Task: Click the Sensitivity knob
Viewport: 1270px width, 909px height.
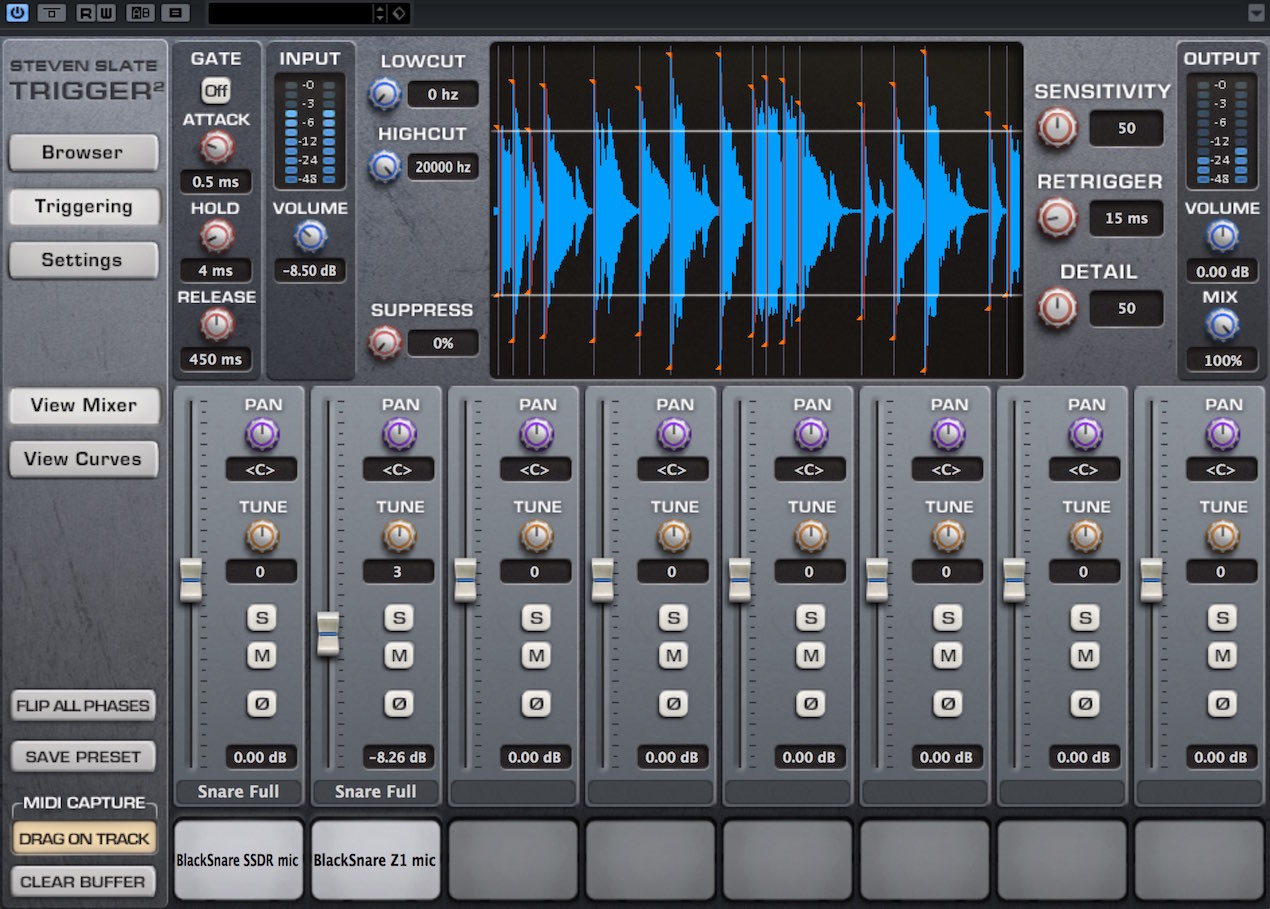Action: tap(1057, 128)
